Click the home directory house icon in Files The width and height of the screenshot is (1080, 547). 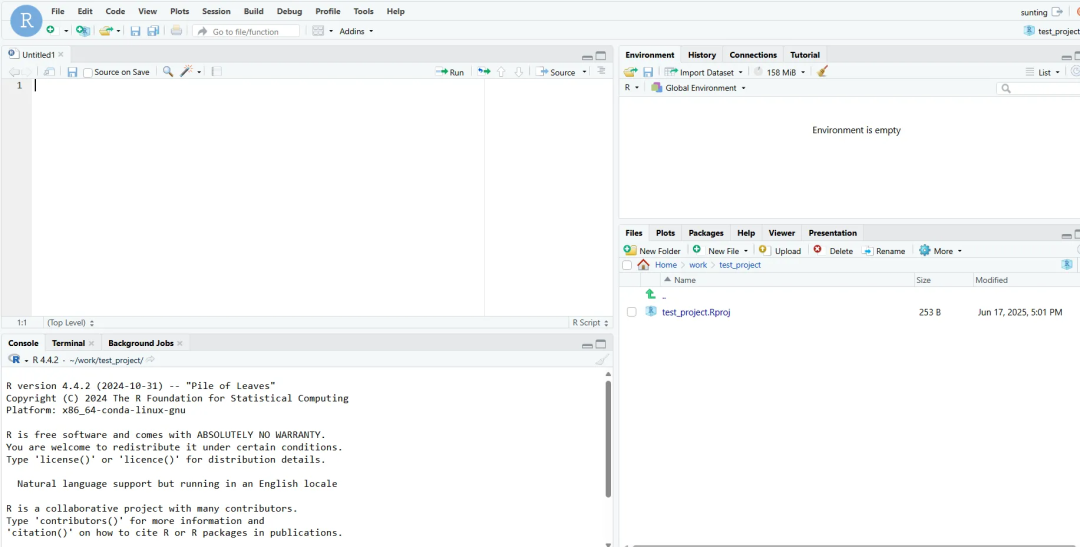click(643, 265)
